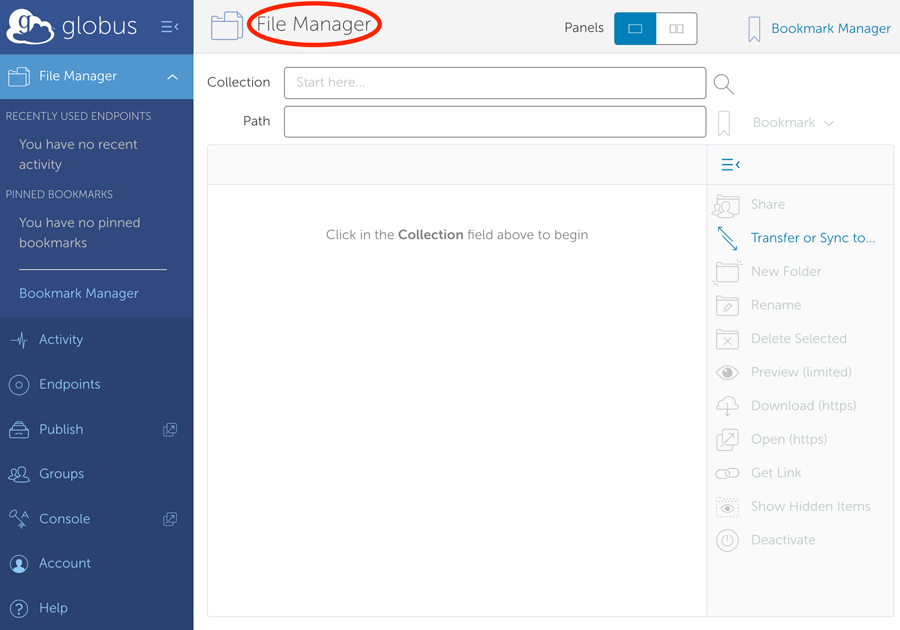This screenshot has height=630, width=900.
Task: Click the Publish tray icon
Action: click(19, 430)
